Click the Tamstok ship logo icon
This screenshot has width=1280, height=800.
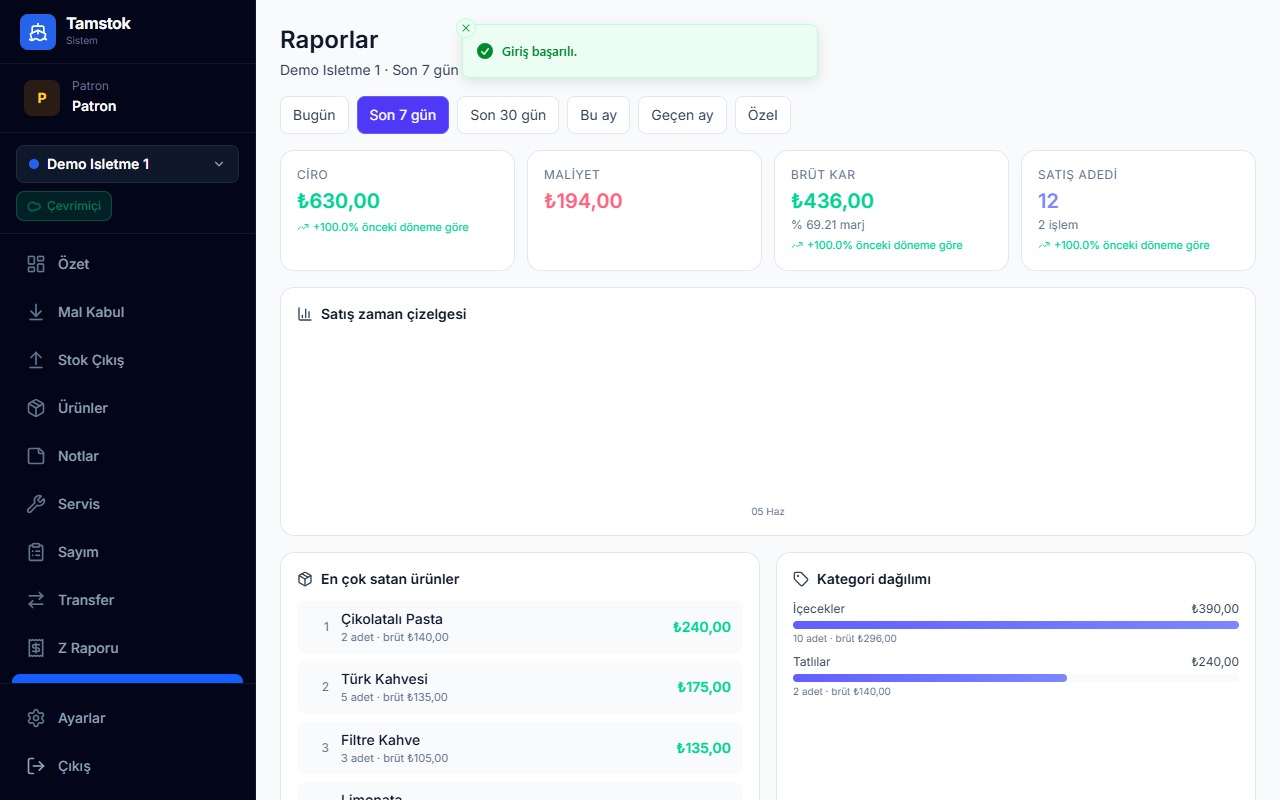38,32
